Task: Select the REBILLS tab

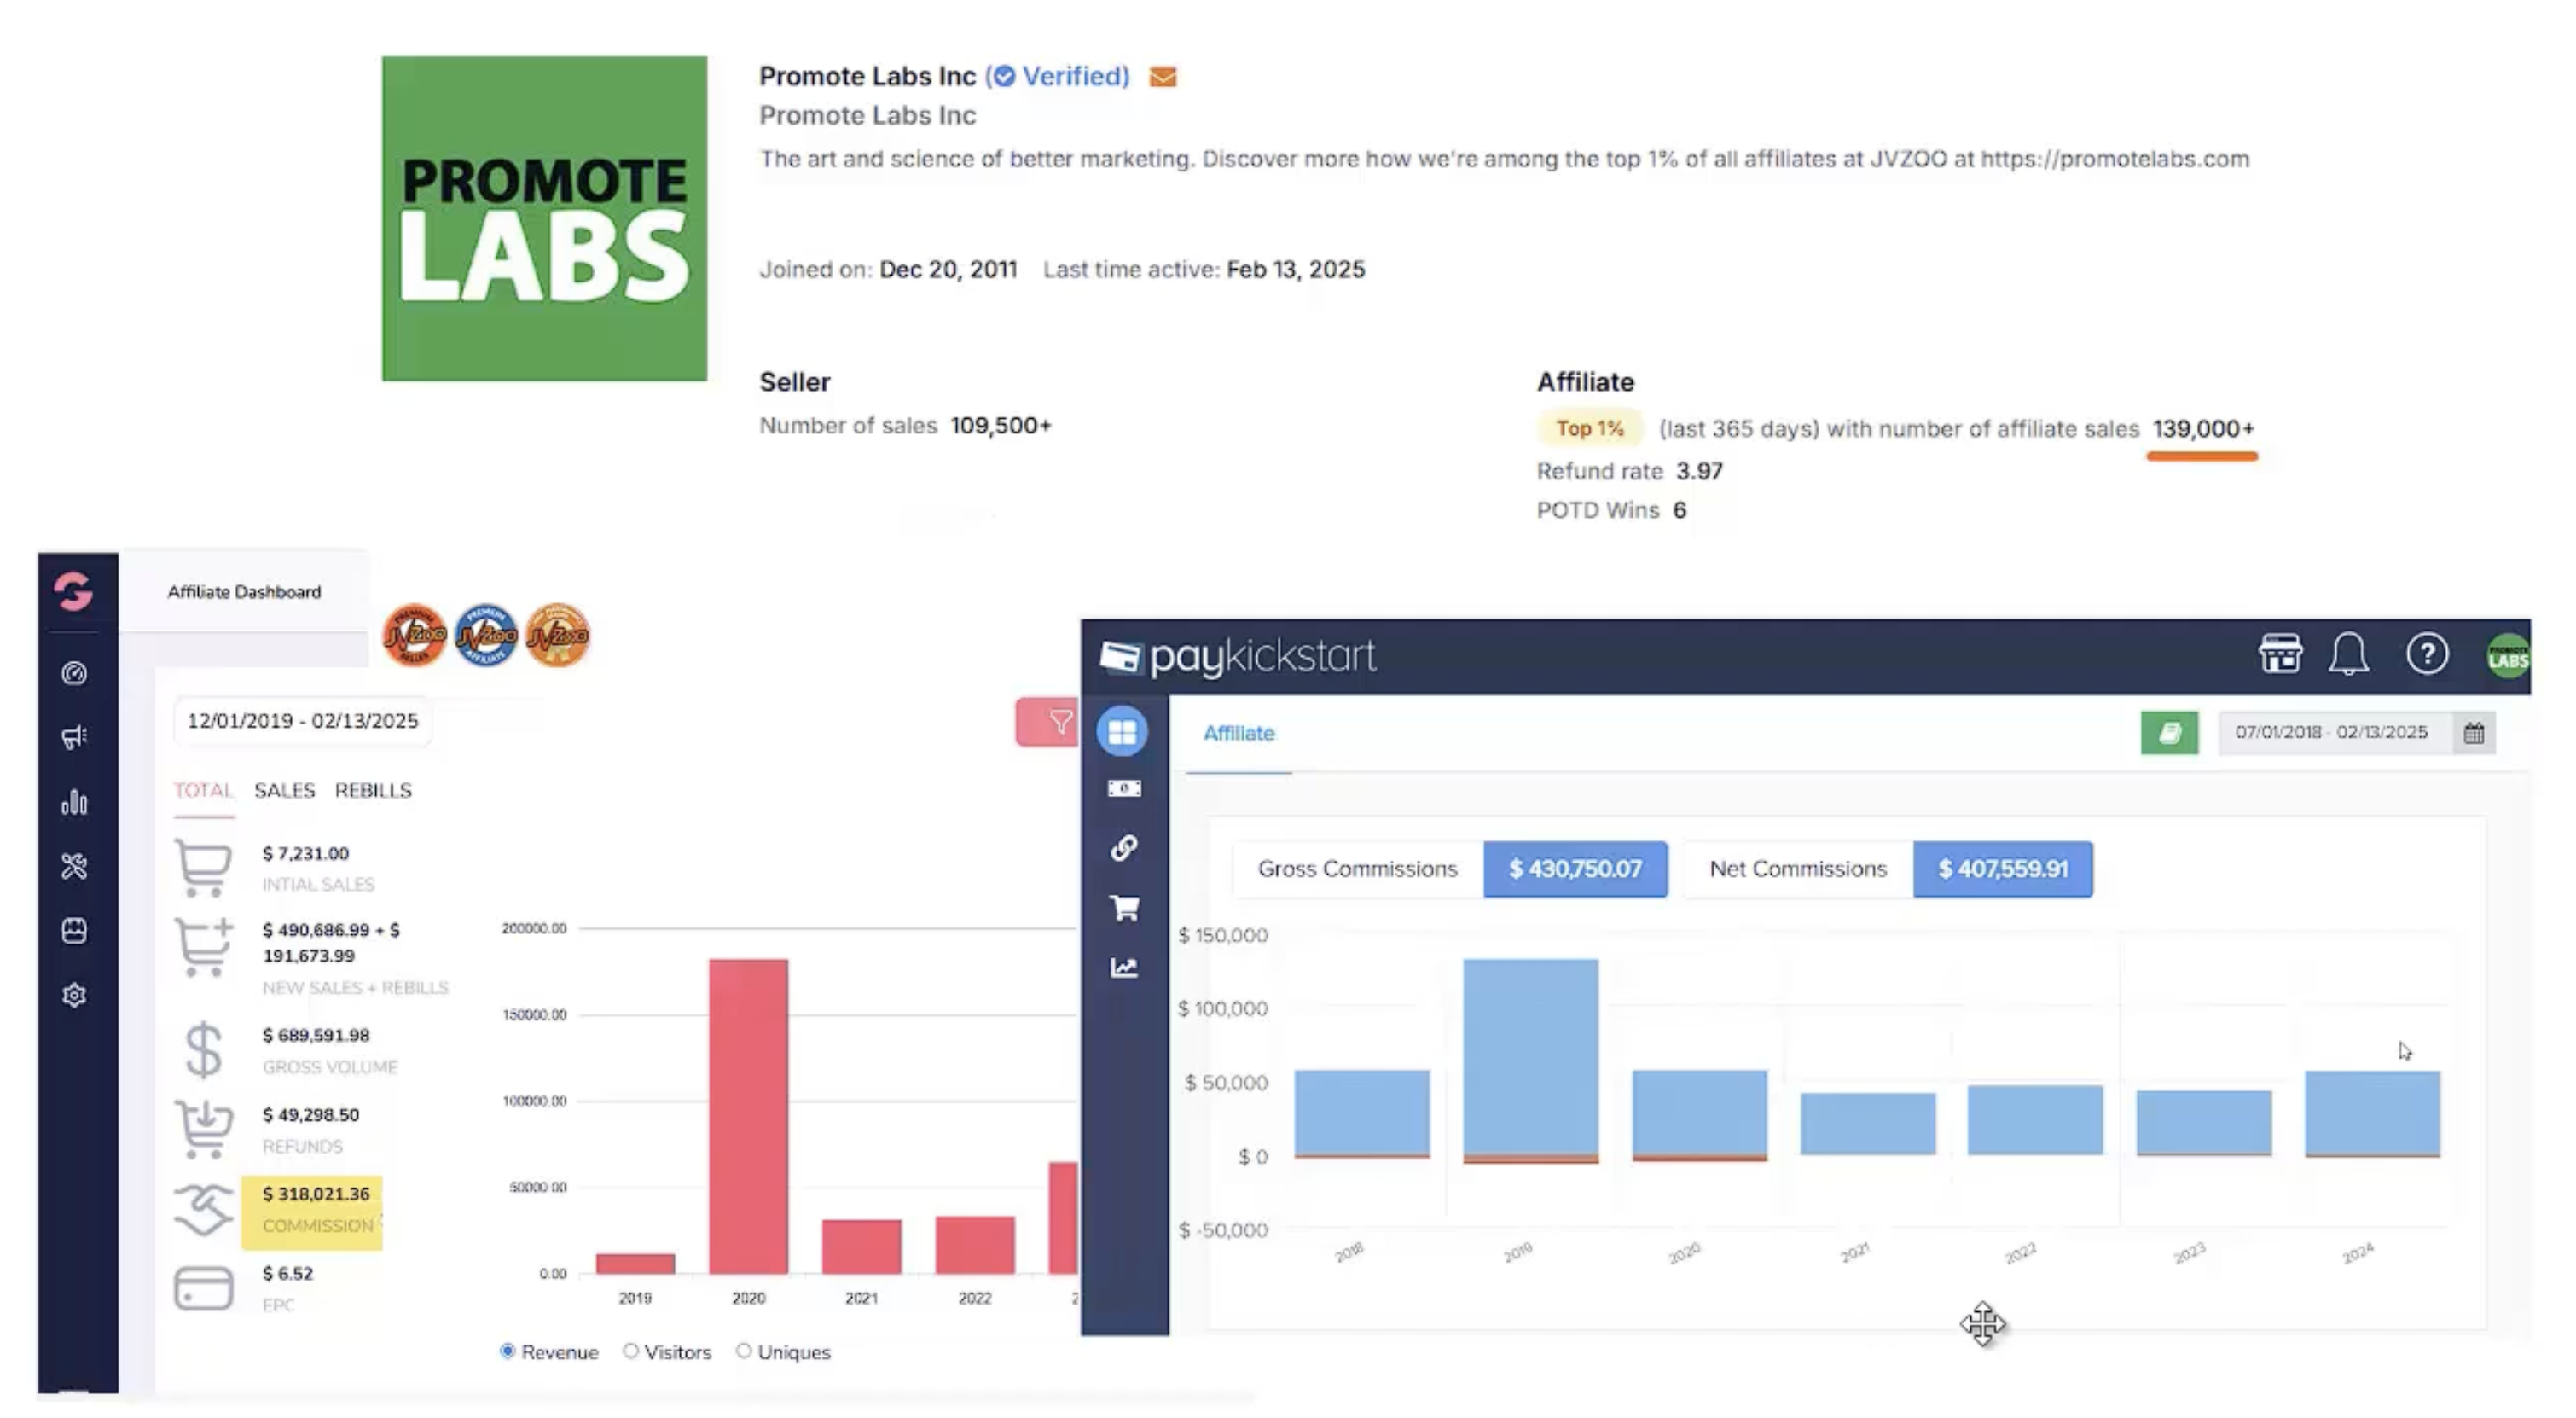Action: [x=373, y=790]
